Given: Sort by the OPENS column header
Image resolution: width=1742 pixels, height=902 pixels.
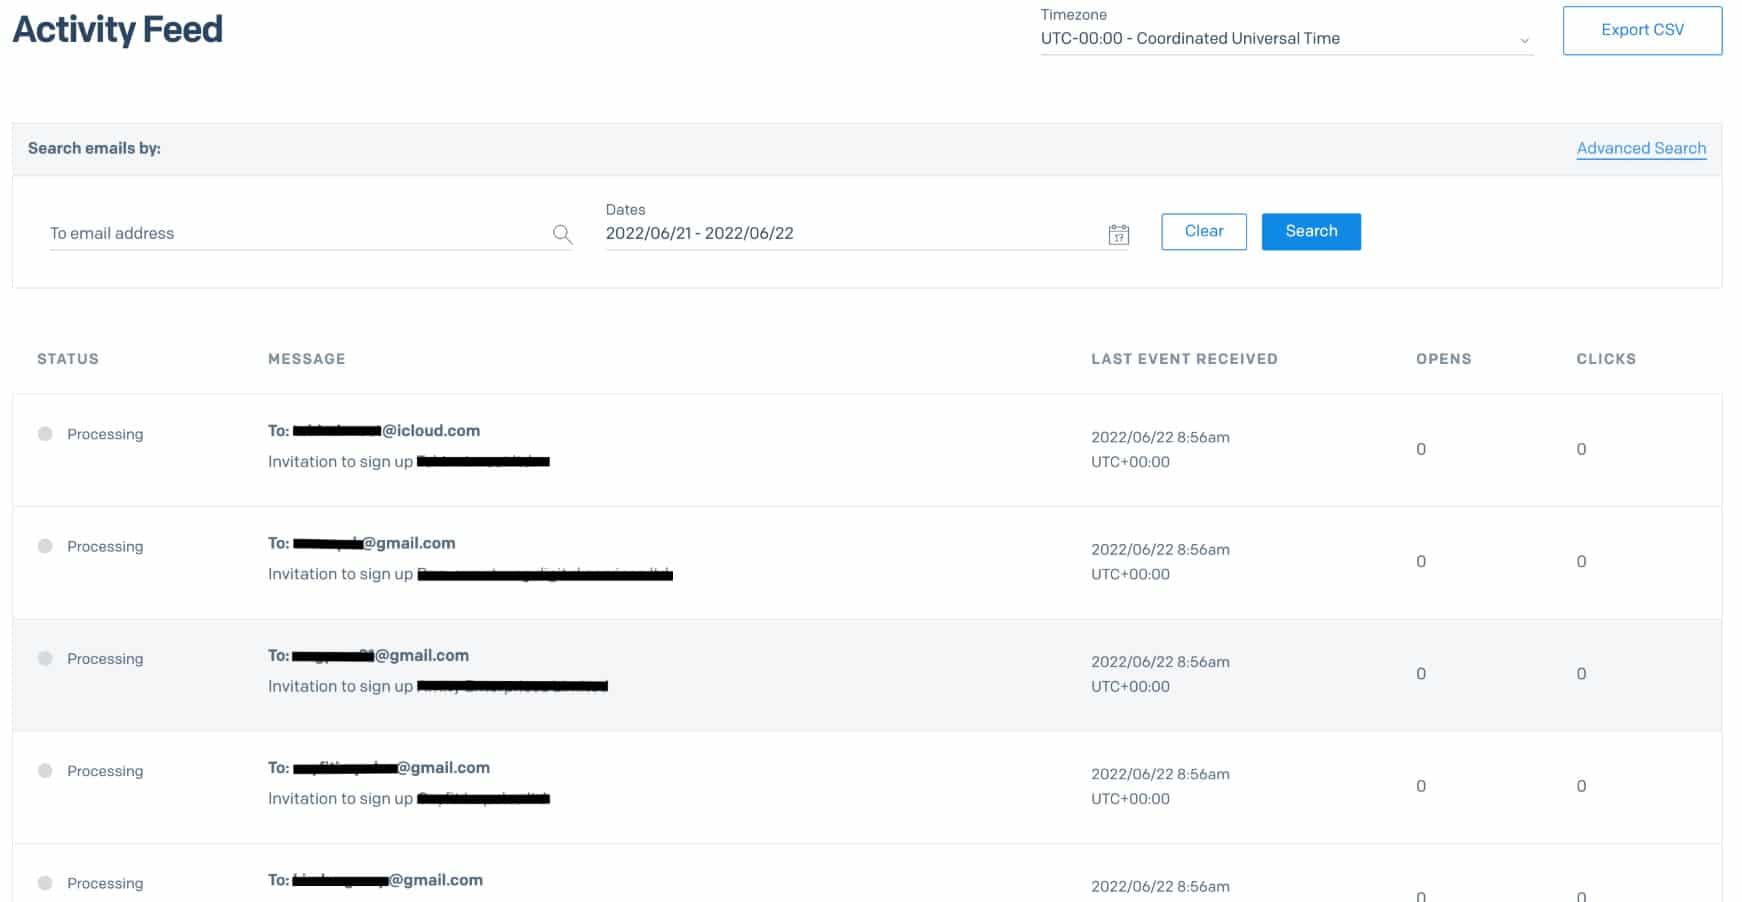Looking at the screenshot, I should 1442,358.
